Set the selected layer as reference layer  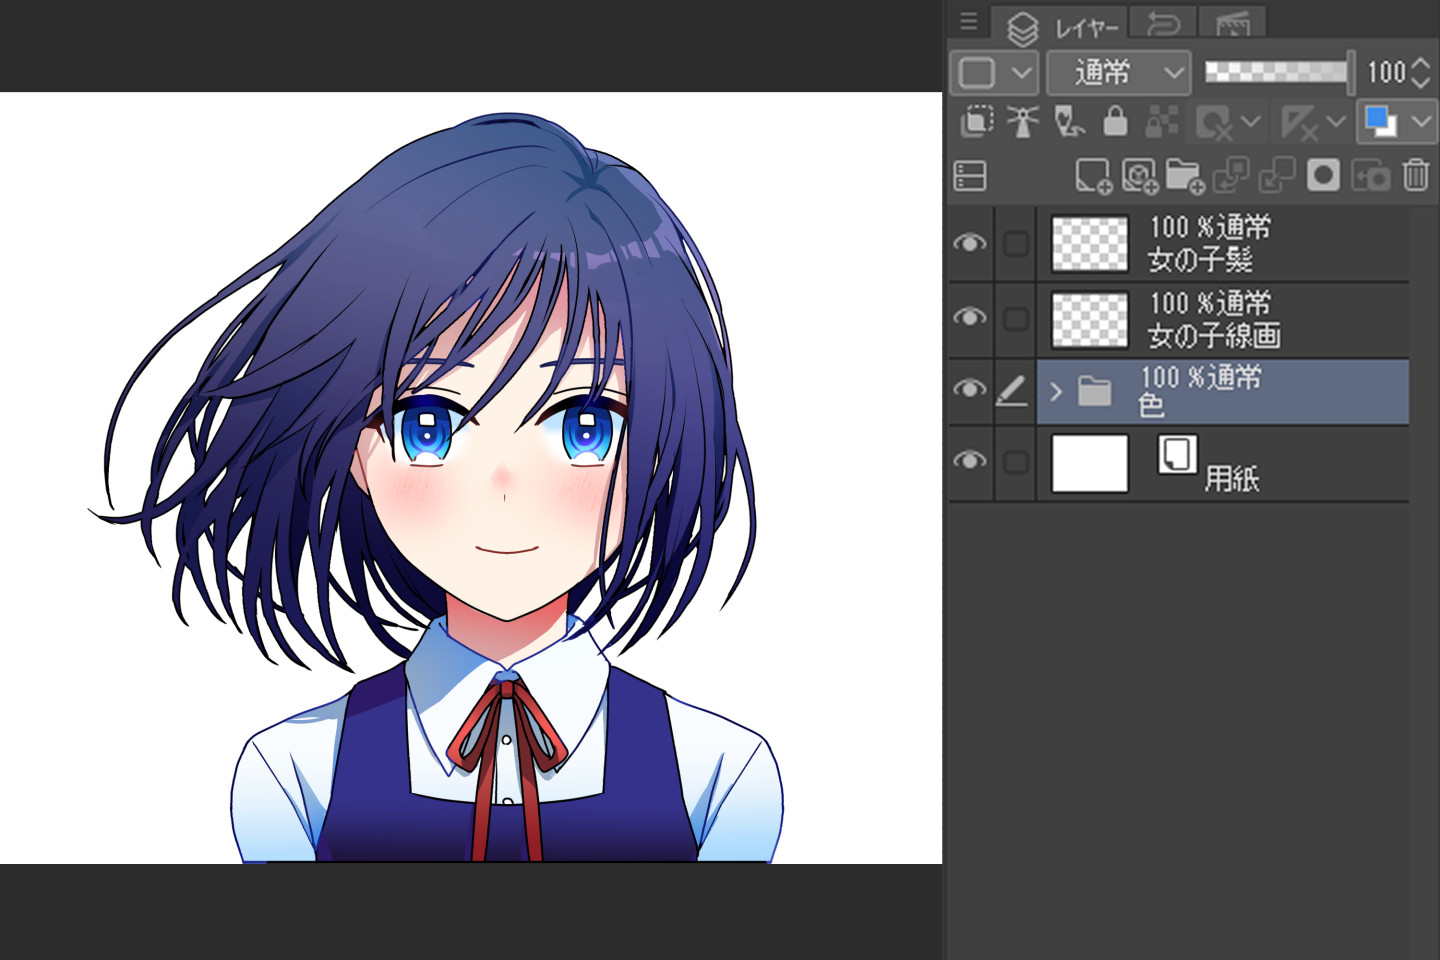(1021, 122)
